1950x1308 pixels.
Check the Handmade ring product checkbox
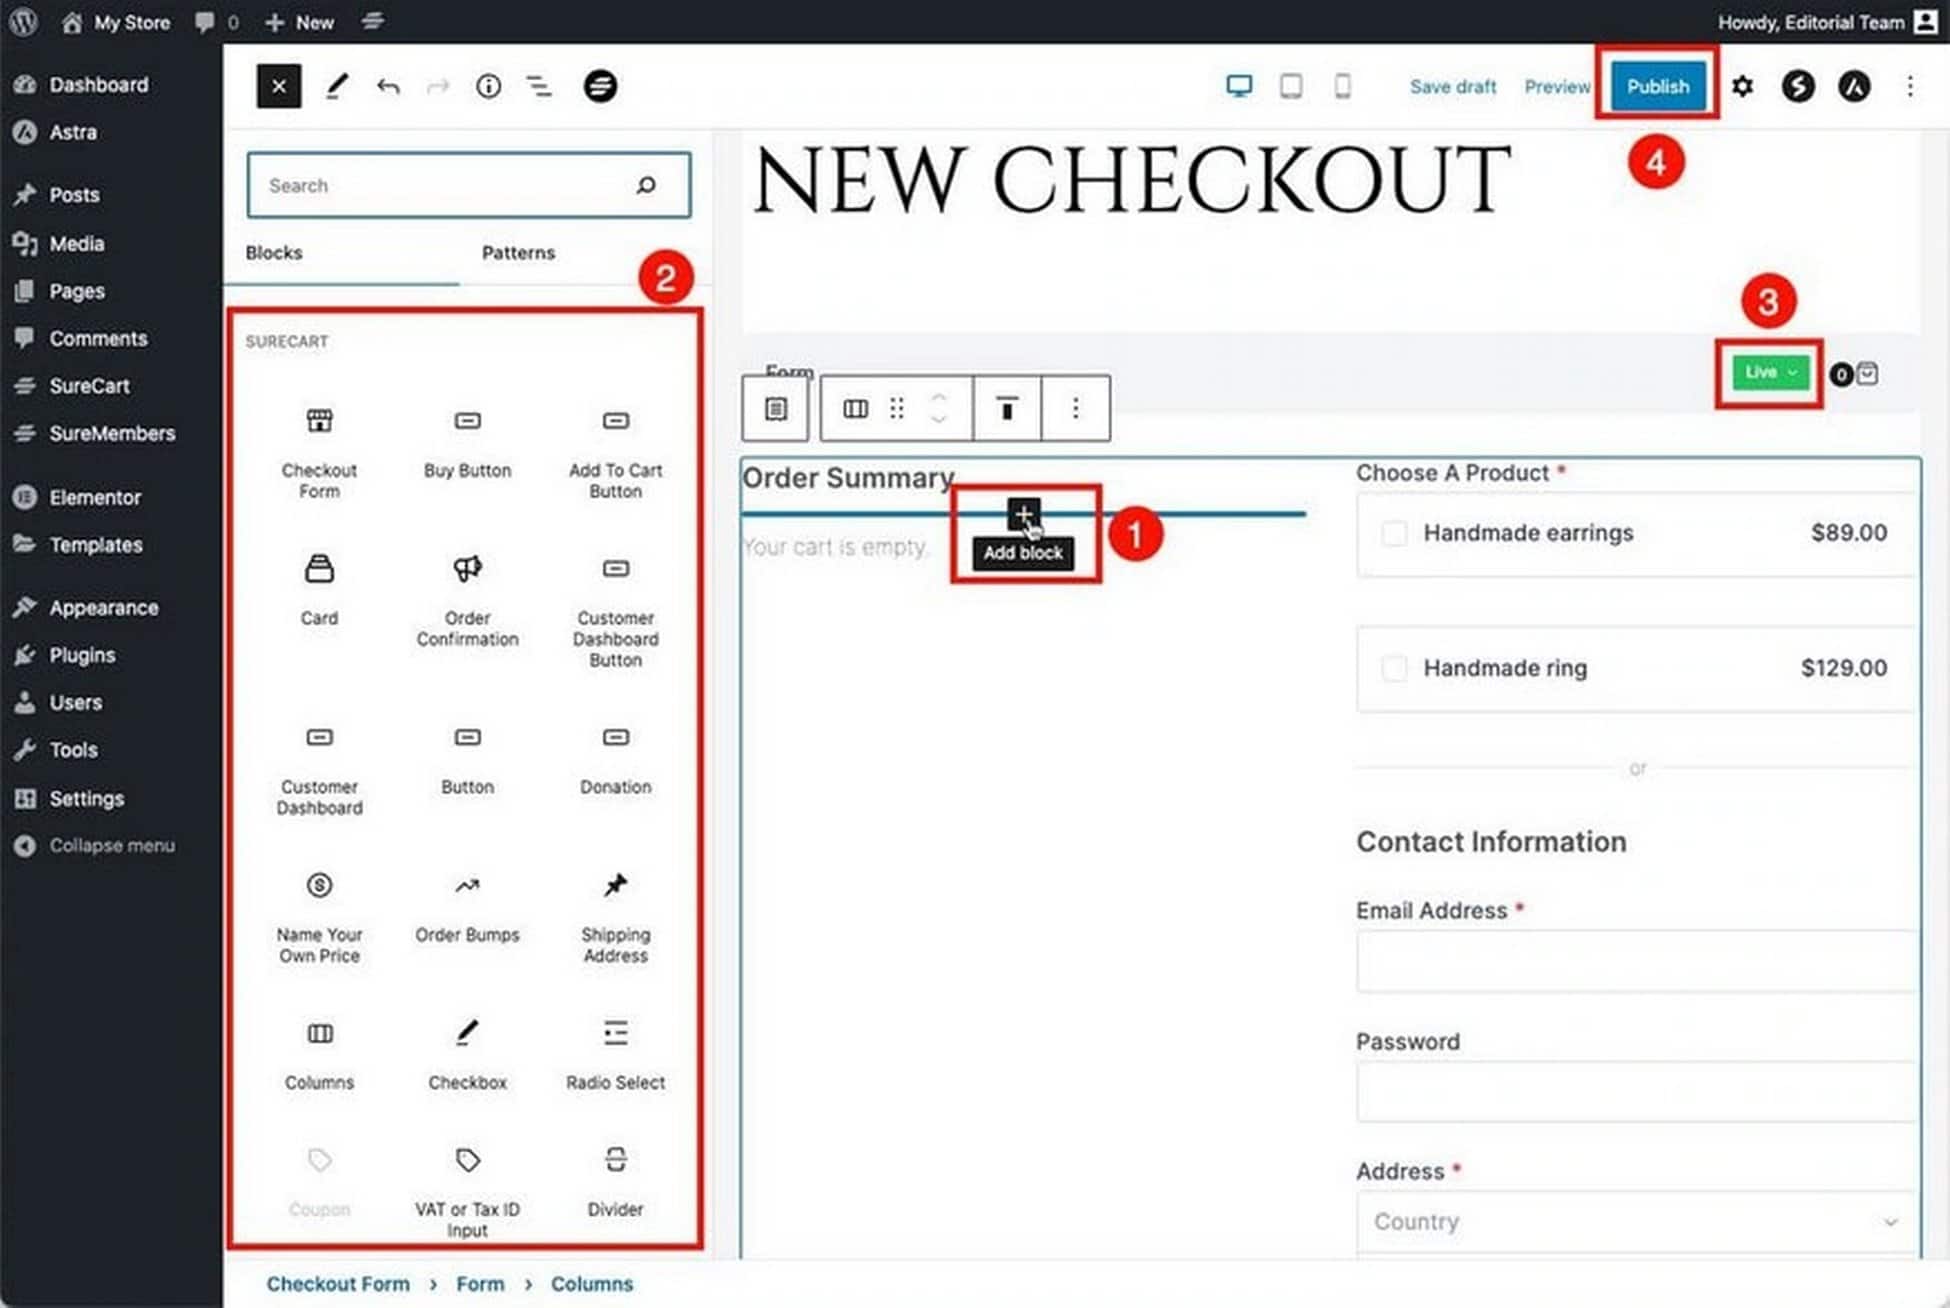[1394, 668]
